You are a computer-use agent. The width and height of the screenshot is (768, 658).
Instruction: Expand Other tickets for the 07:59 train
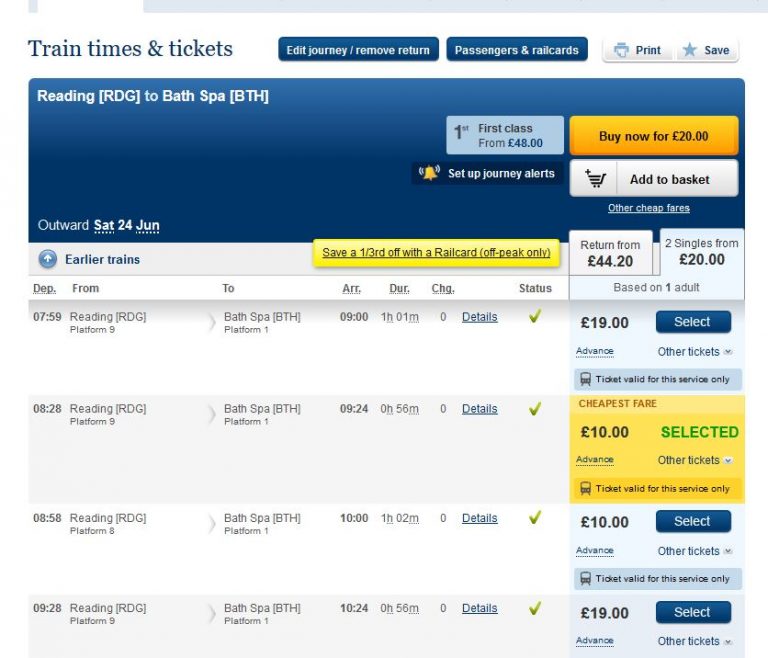(x=695, y=352)
